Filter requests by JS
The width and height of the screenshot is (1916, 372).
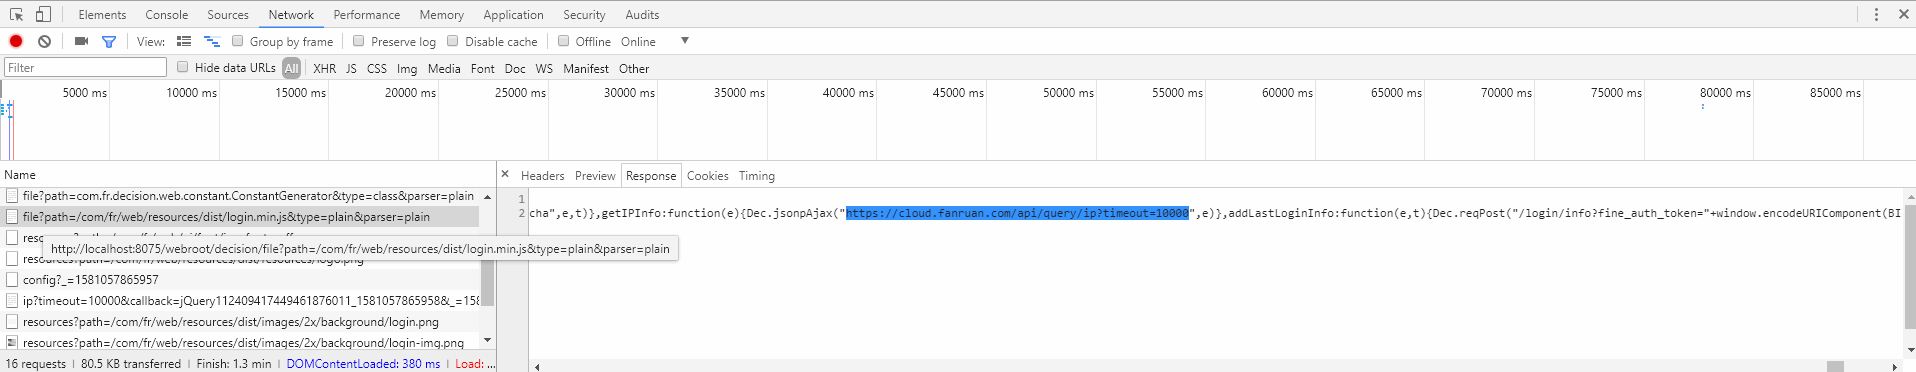351,68
